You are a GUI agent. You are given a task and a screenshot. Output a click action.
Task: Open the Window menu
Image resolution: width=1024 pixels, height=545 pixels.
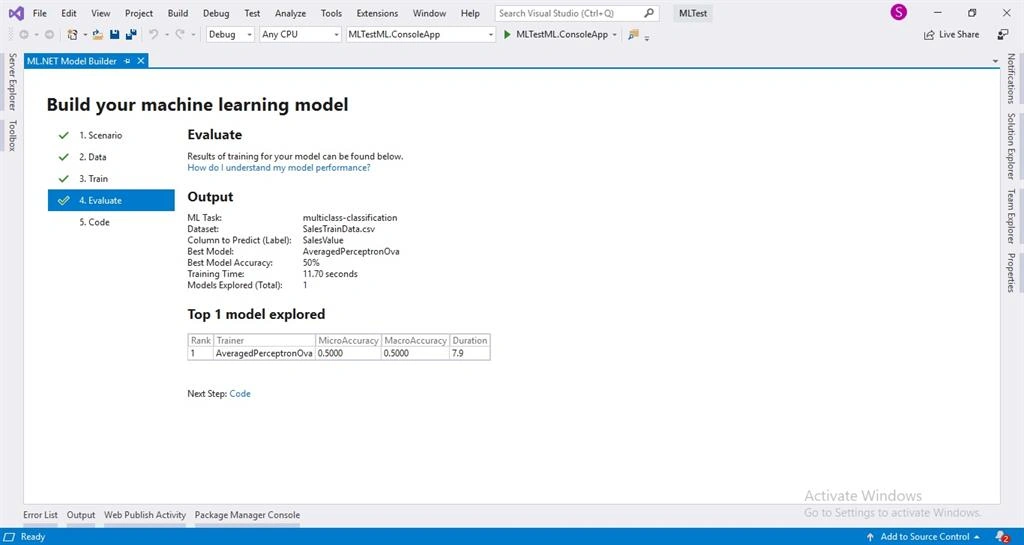(x=429, y=13)
